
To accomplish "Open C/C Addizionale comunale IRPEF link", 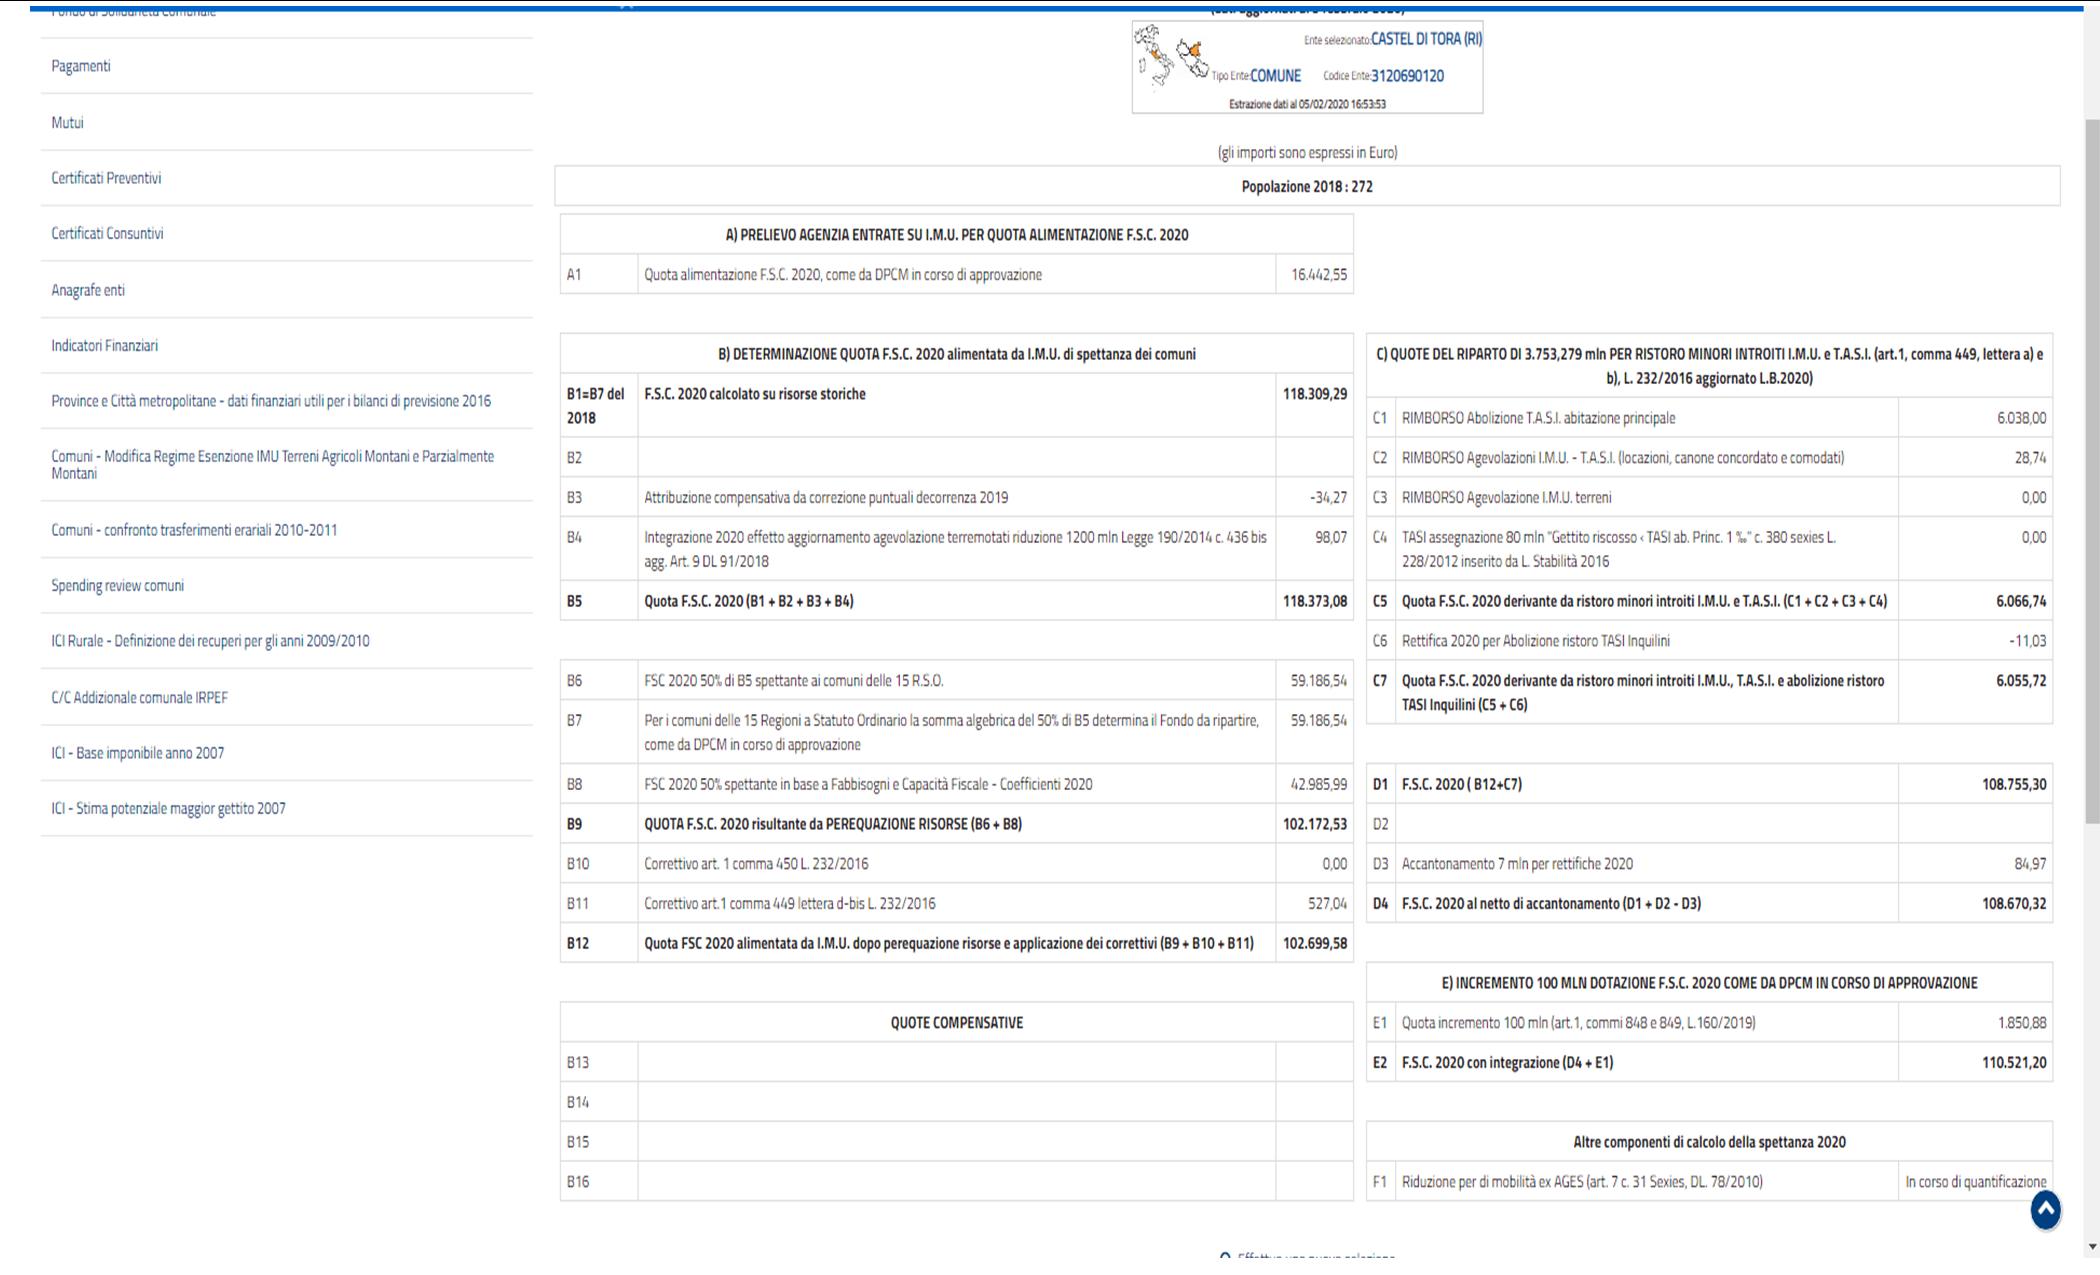I will [x=139, y=697].
